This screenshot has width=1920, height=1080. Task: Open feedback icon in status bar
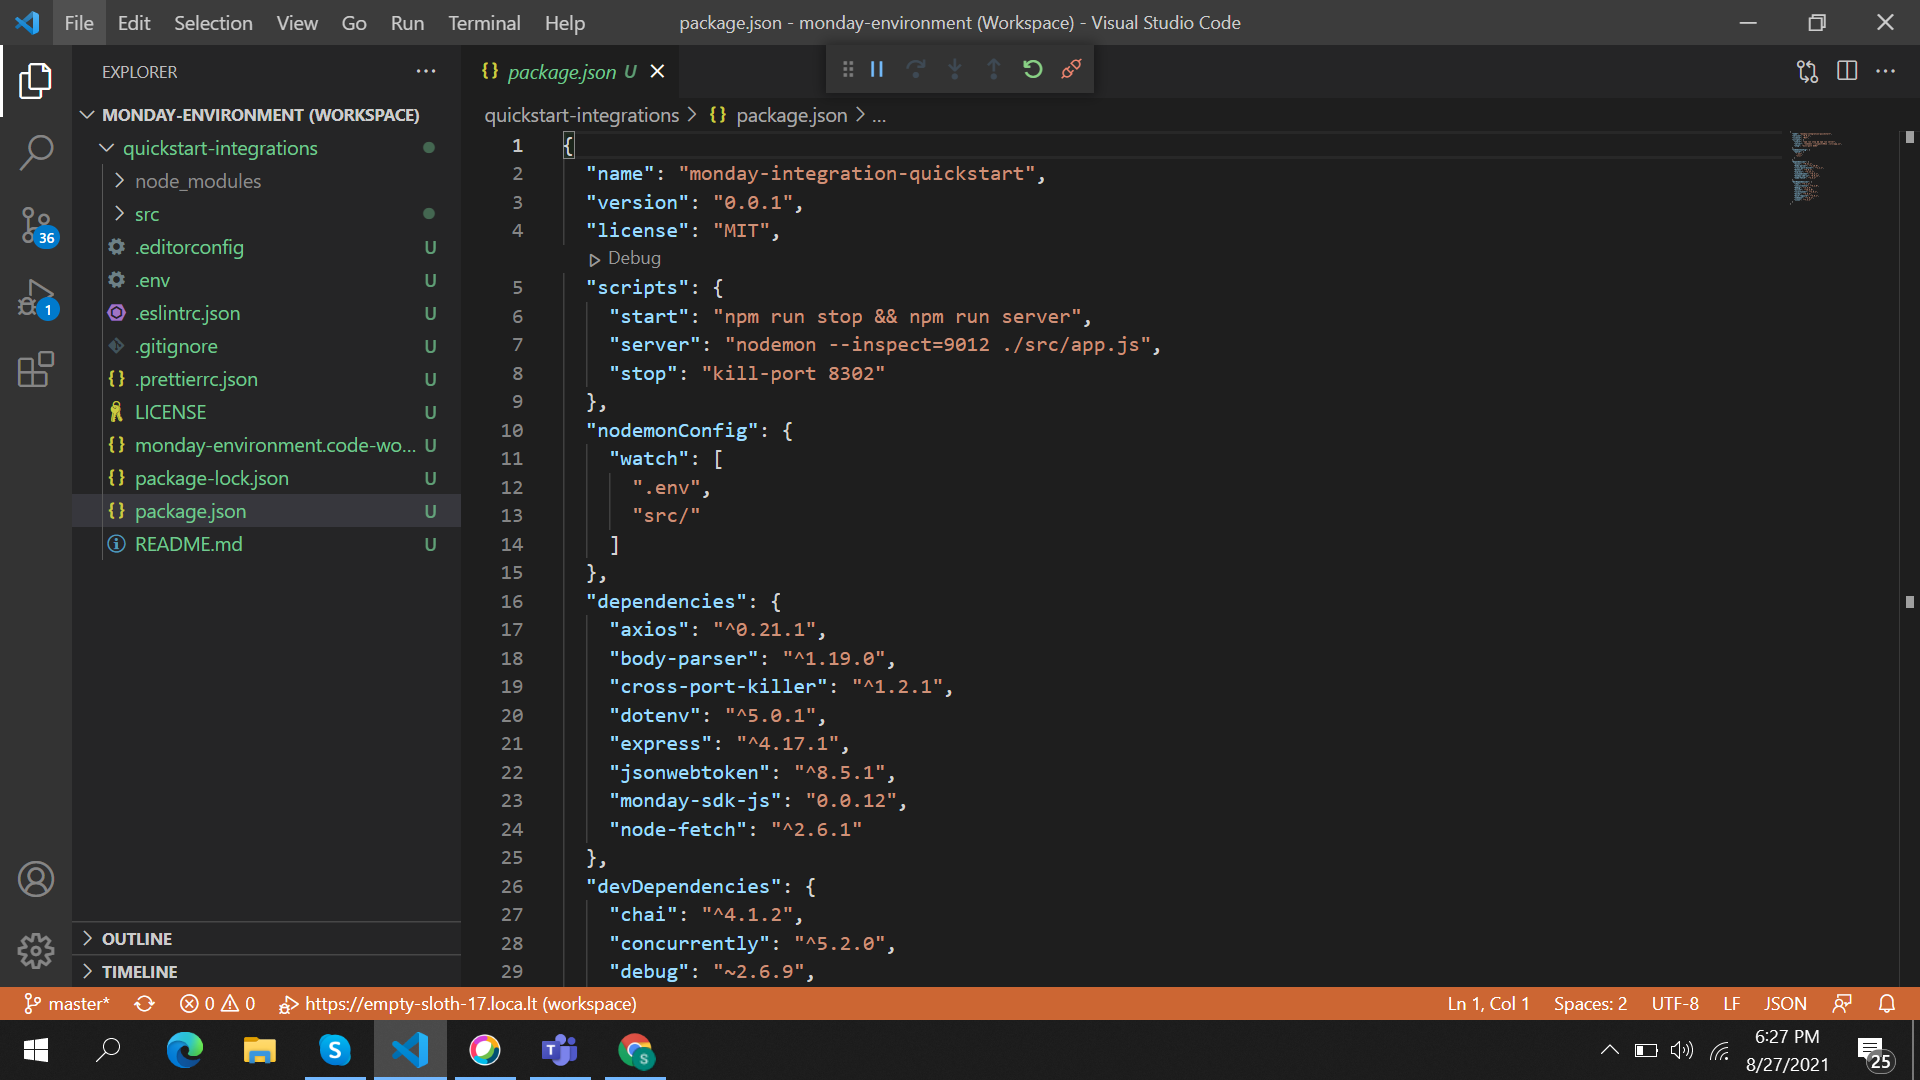[1842, 1004]
